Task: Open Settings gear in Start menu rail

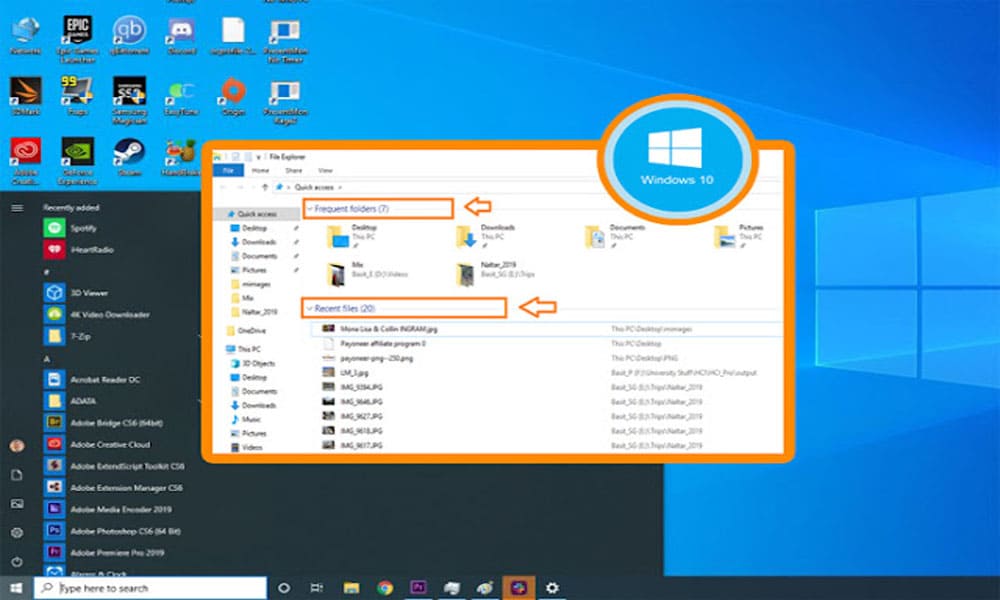Action: [x=17, y=532]
